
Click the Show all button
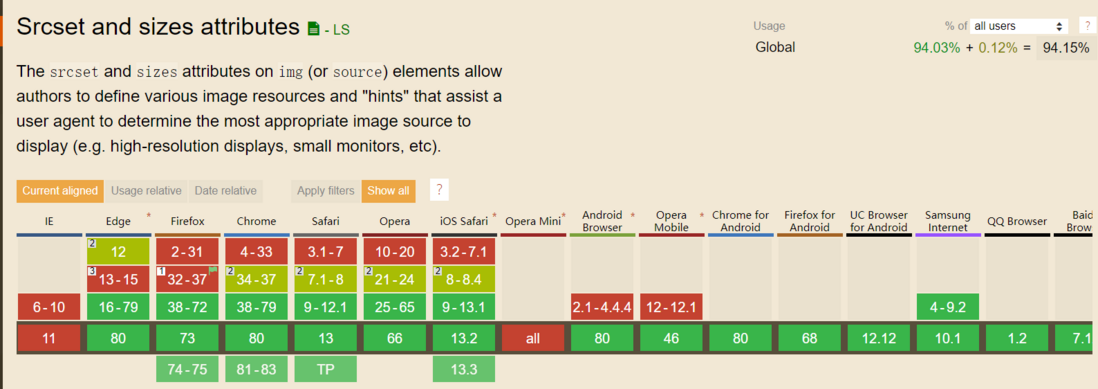click(389, 191)
